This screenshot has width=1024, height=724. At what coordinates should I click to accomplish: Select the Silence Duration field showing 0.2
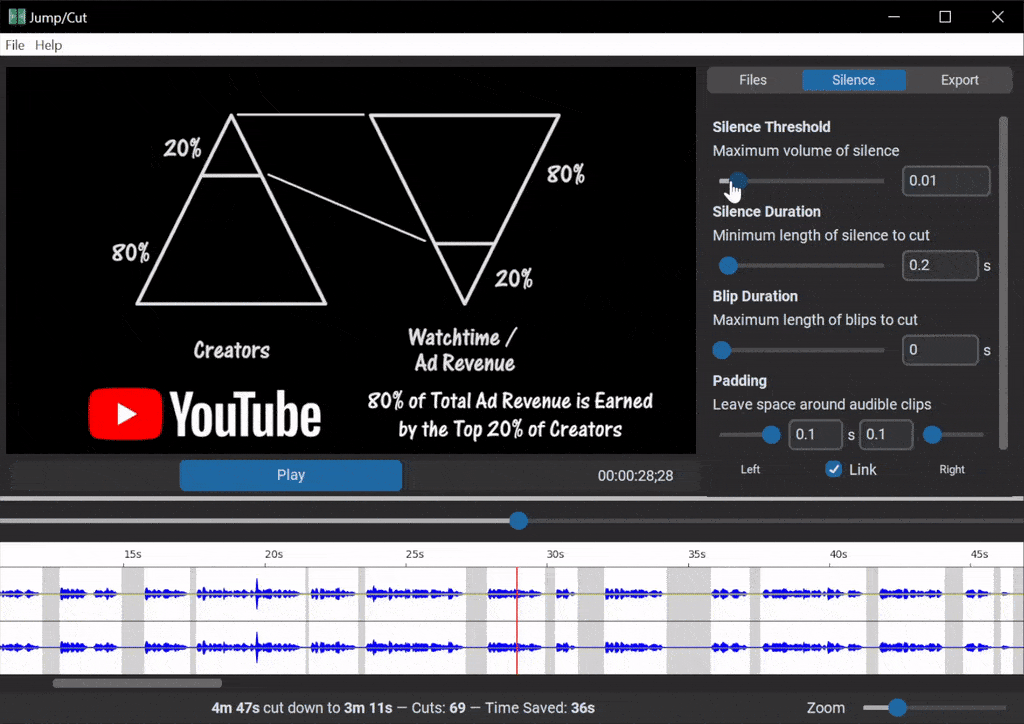click(940, 265)
